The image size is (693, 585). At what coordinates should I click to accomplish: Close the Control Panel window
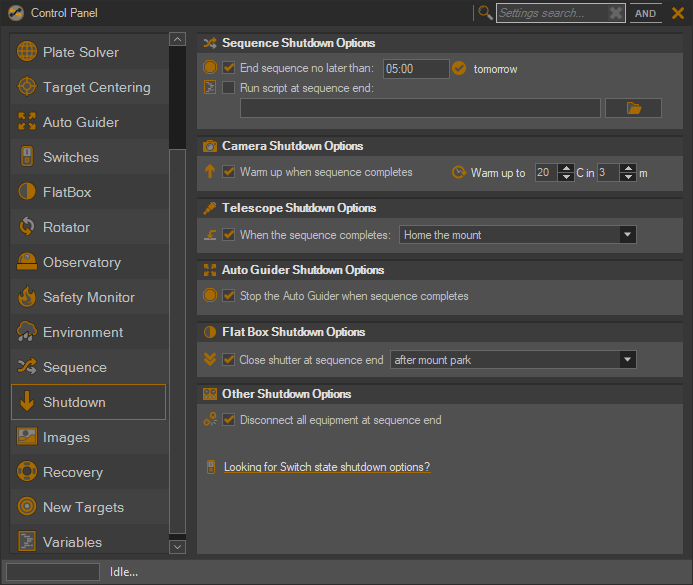click(678, 13)
